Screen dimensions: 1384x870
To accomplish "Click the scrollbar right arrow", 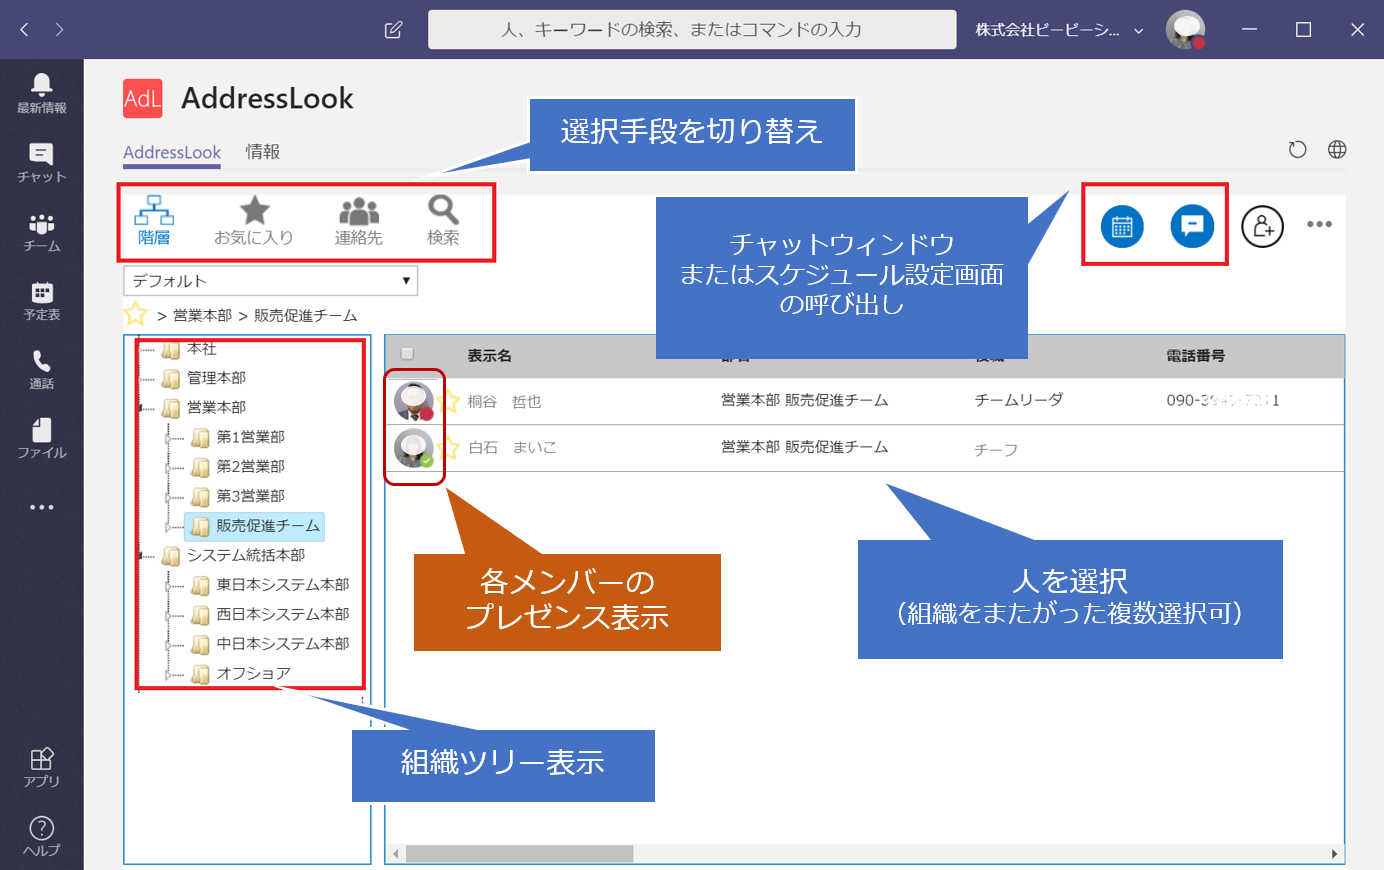I will pyautogui.click(x=1334, y=854).
